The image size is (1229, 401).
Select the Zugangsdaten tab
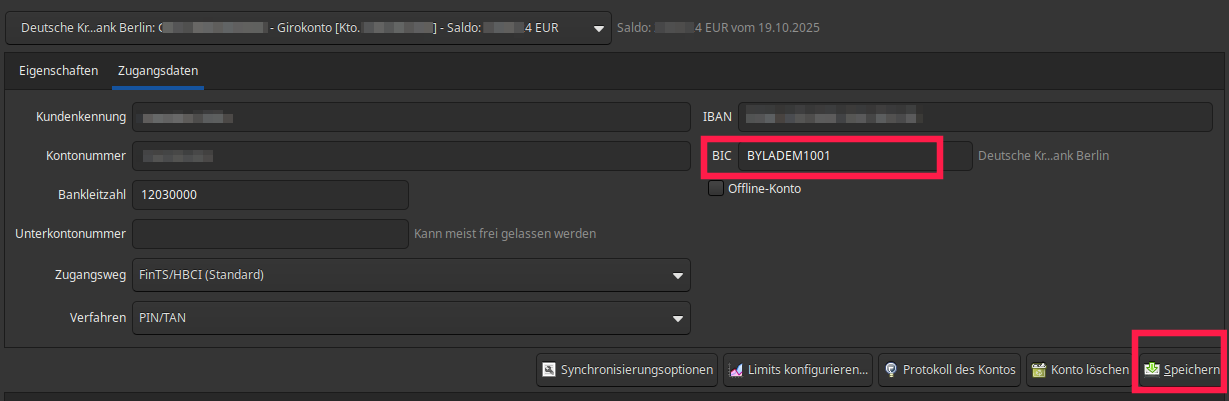[x=158, y=71]
